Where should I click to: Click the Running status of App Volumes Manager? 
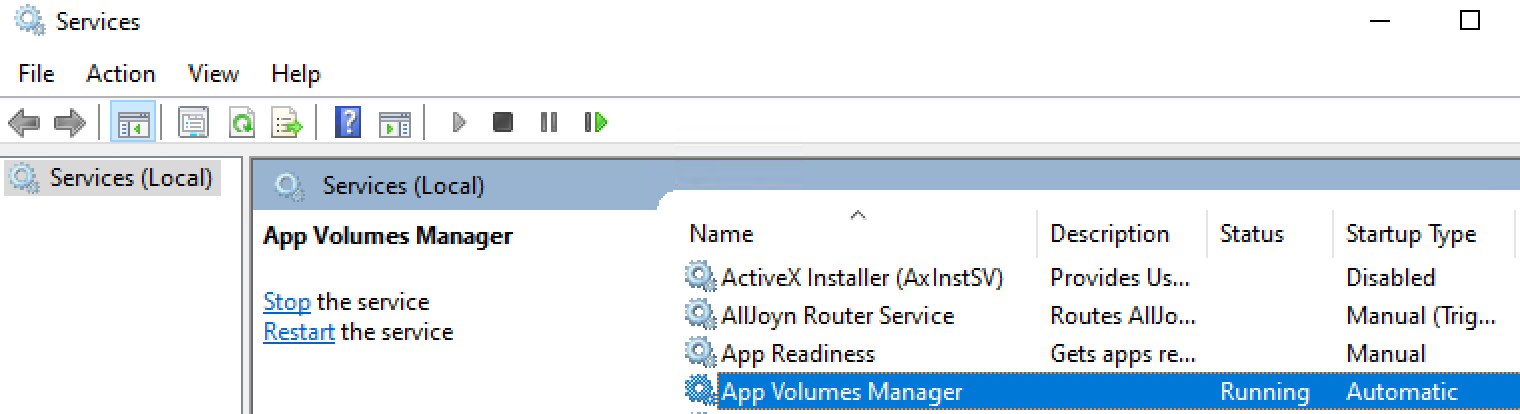coord(1264,392)
